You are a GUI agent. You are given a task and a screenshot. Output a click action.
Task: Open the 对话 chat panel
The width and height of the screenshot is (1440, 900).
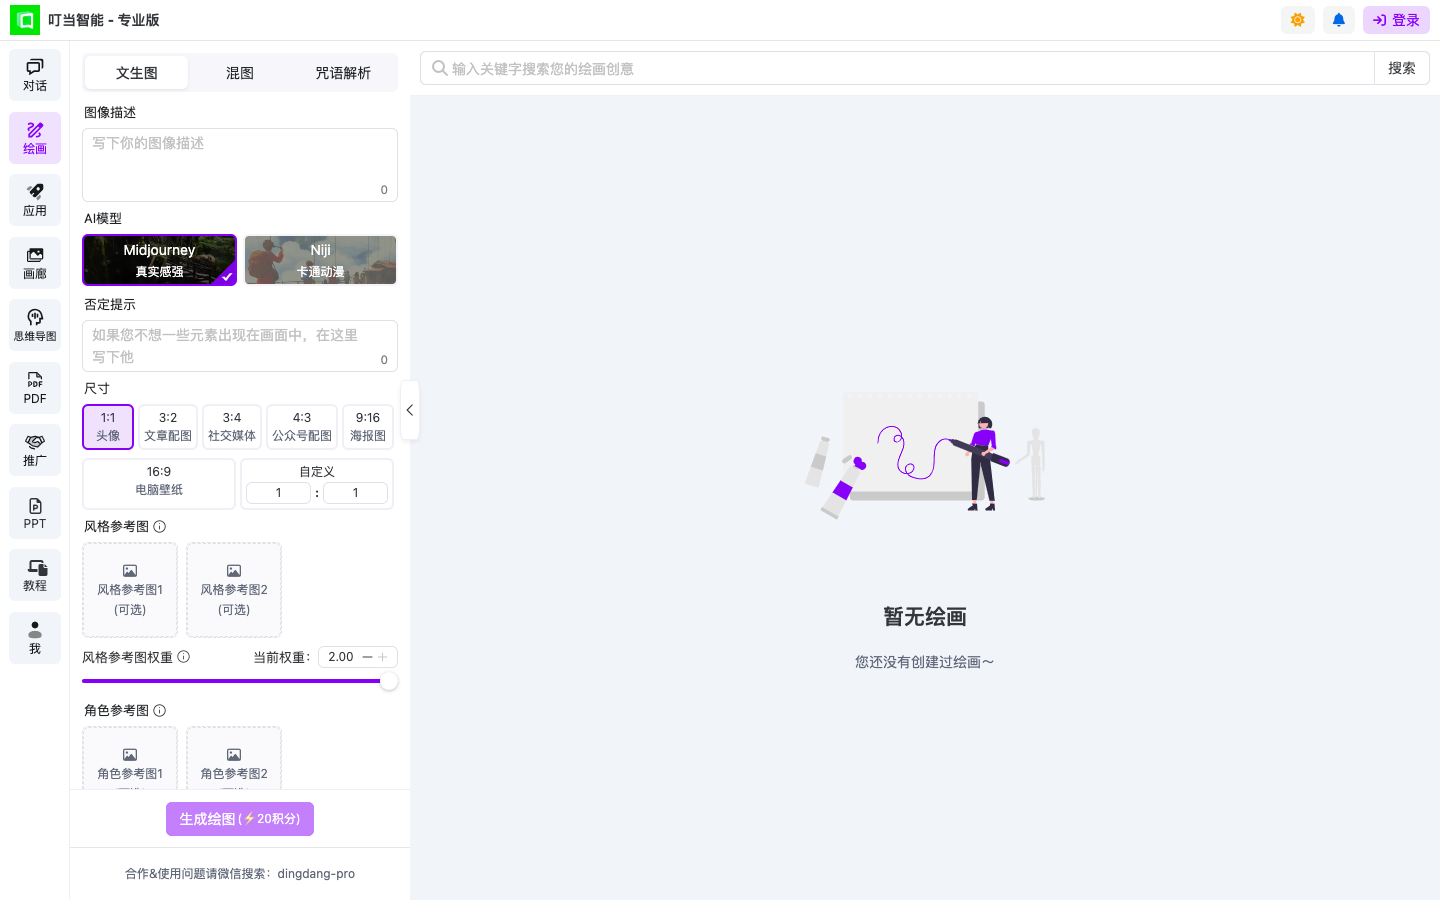click(x=34, y=75)
